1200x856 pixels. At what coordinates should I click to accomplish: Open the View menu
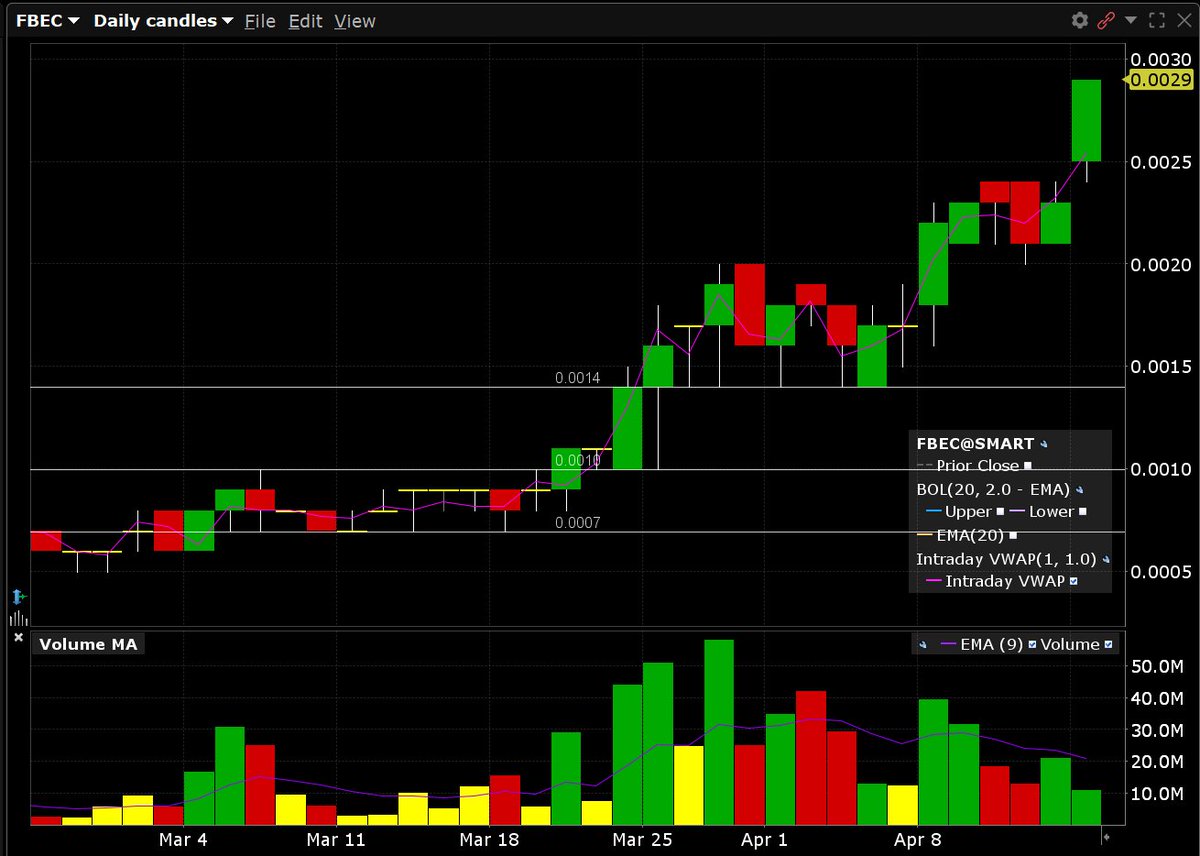[x=355, y=20]
